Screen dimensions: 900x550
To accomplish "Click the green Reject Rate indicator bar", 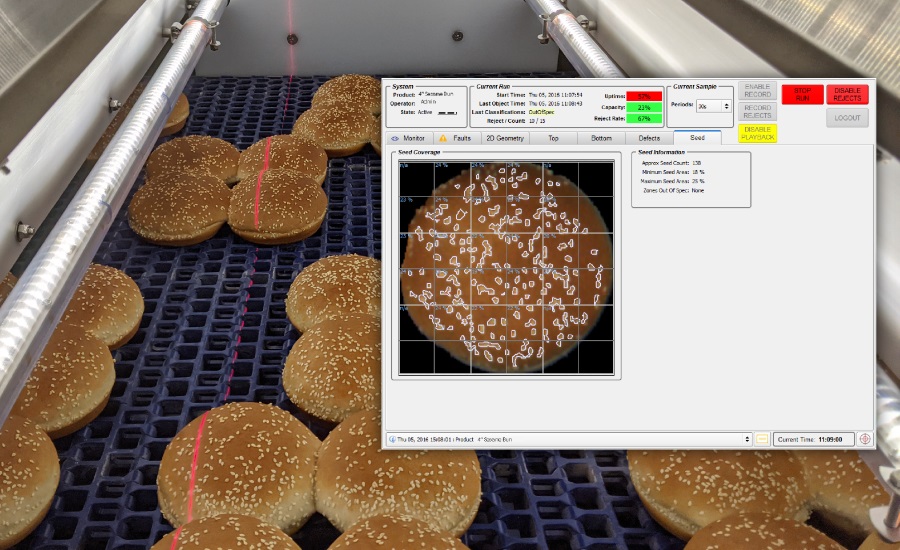I will (x=643, y=118).
